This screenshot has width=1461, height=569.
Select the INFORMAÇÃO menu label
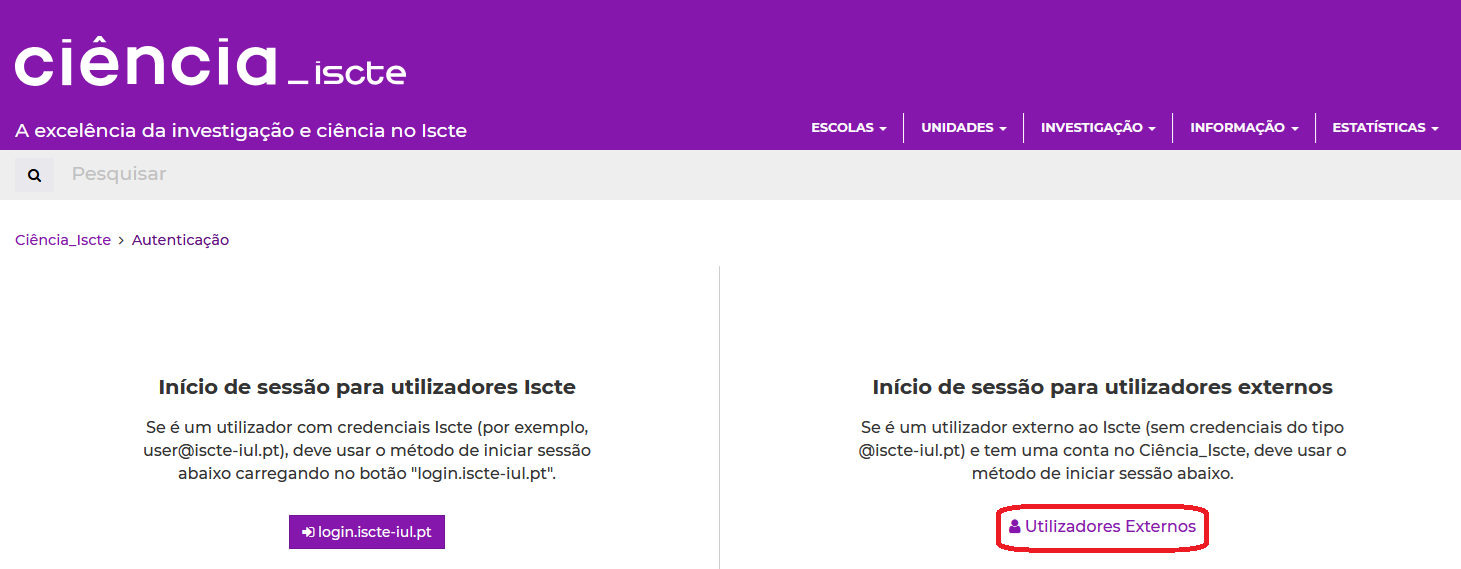coord(1237,128)
